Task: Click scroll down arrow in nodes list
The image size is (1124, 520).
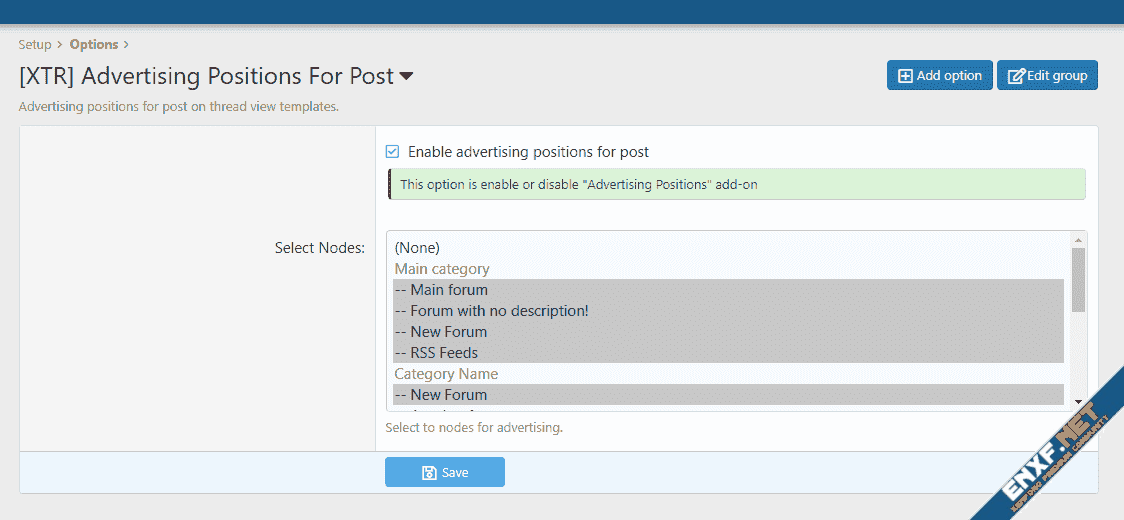Action: 1078,402
